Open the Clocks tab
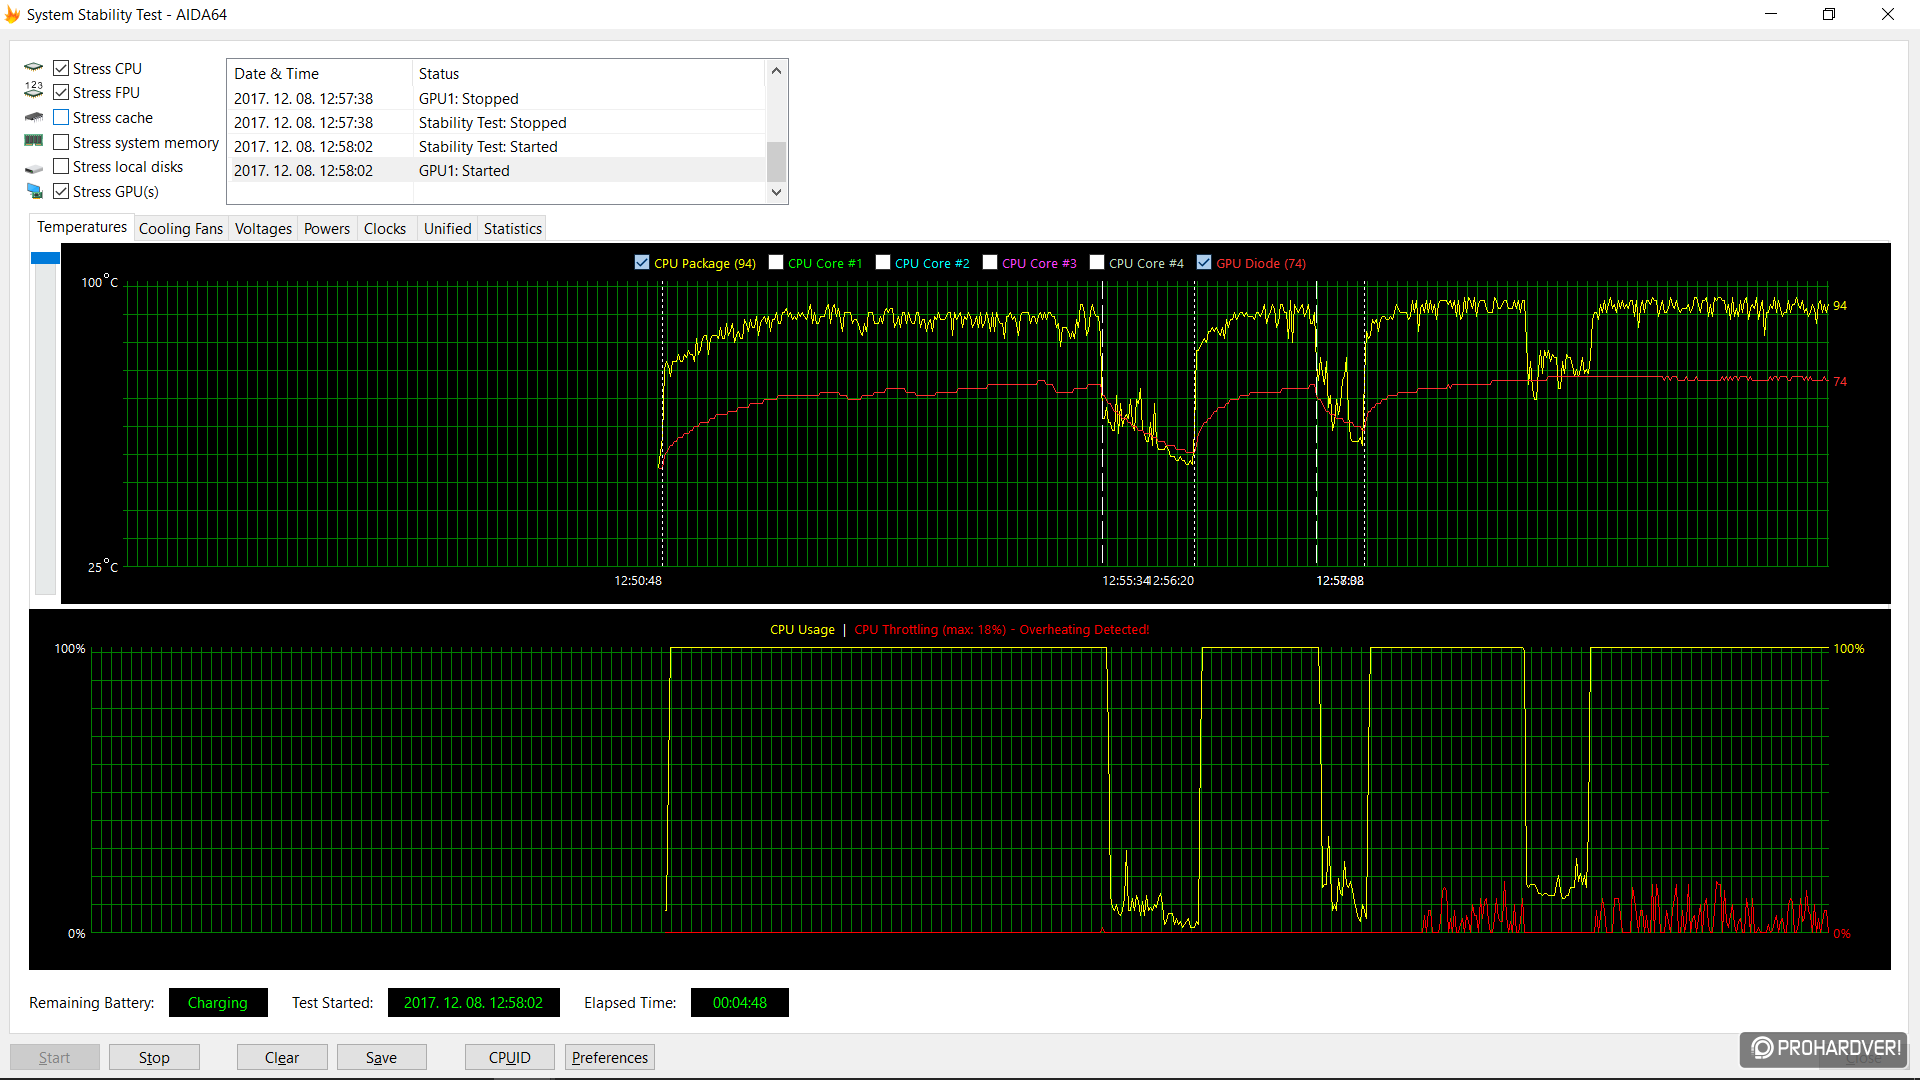Image resolution: width=1920 pixels, height=1080 pixels. click(x=385, y=229)
